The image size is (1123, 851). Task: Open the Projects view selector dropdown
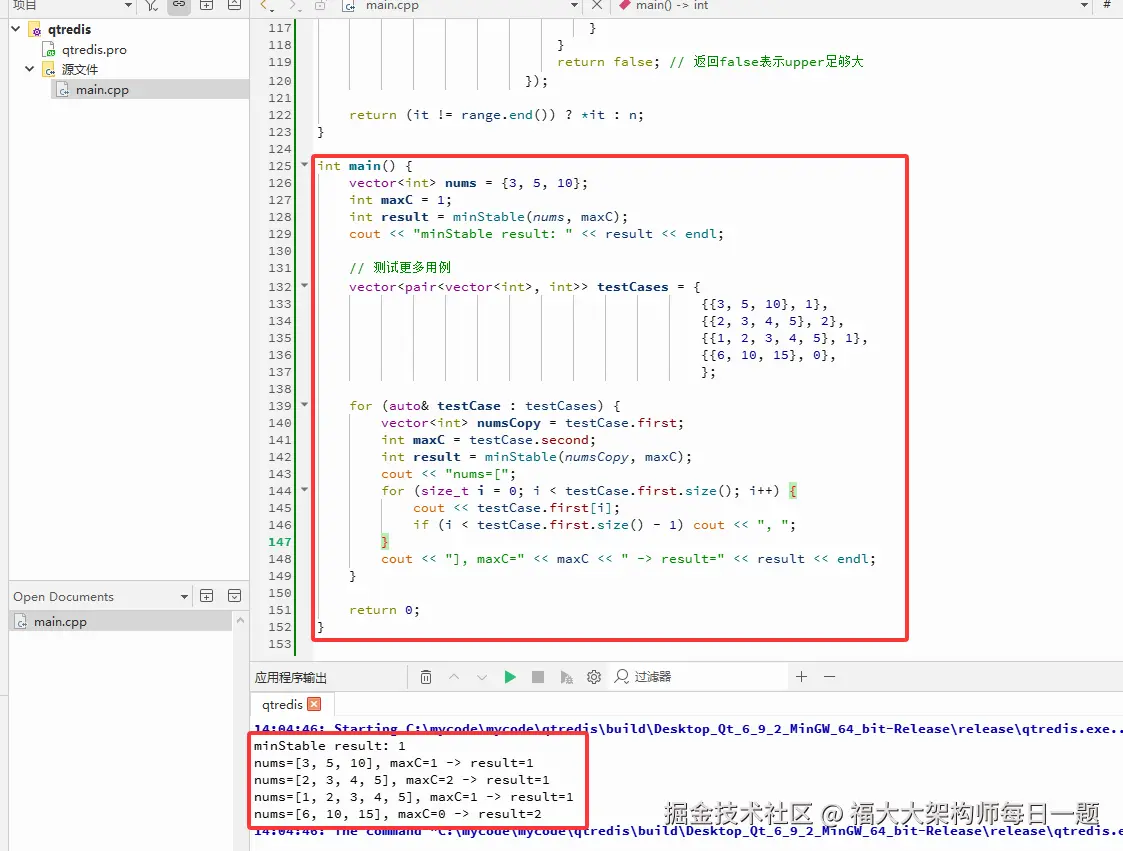pos(127,5)
